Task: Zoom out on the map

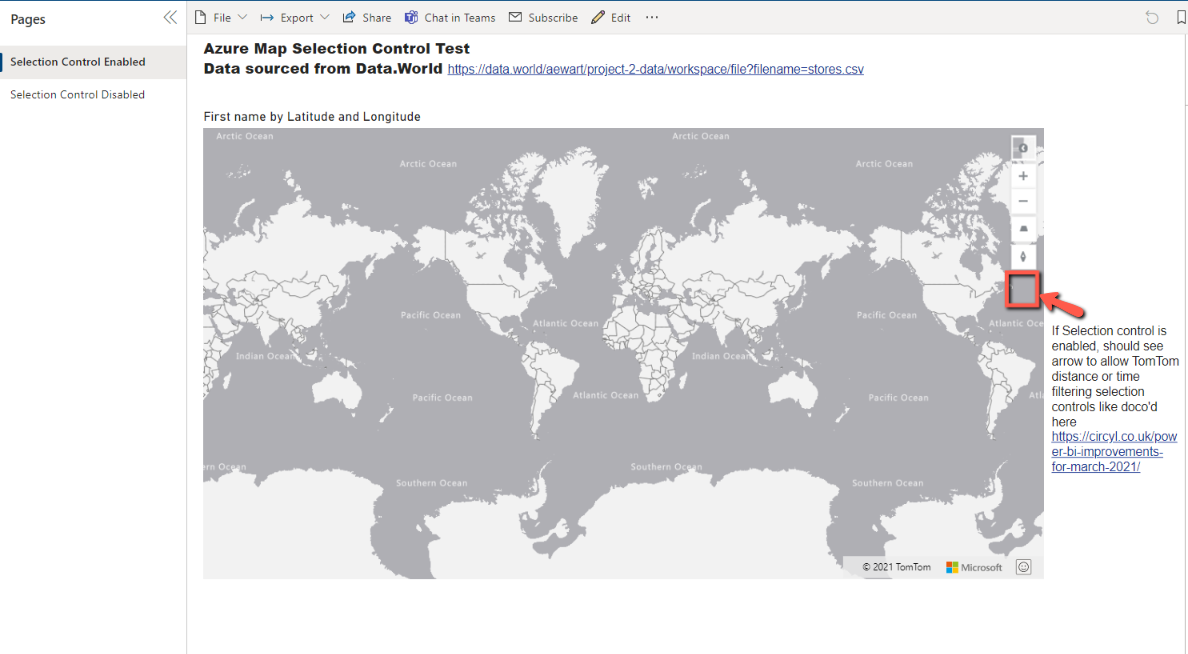Action: click(x=1023, y=201)
